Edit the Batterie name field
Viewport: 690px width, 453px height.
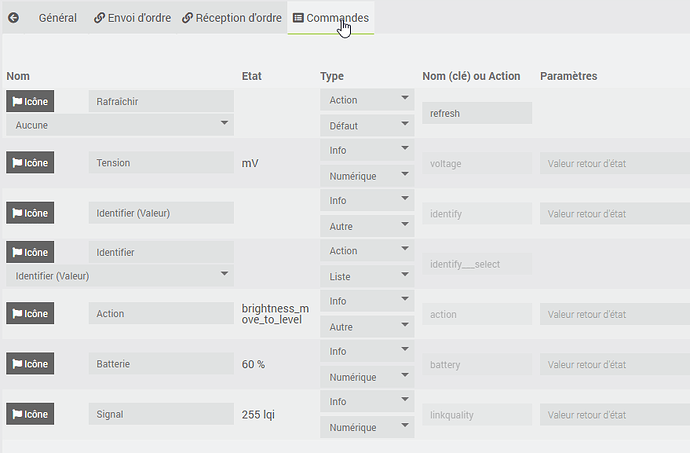[x=161, y=364]
